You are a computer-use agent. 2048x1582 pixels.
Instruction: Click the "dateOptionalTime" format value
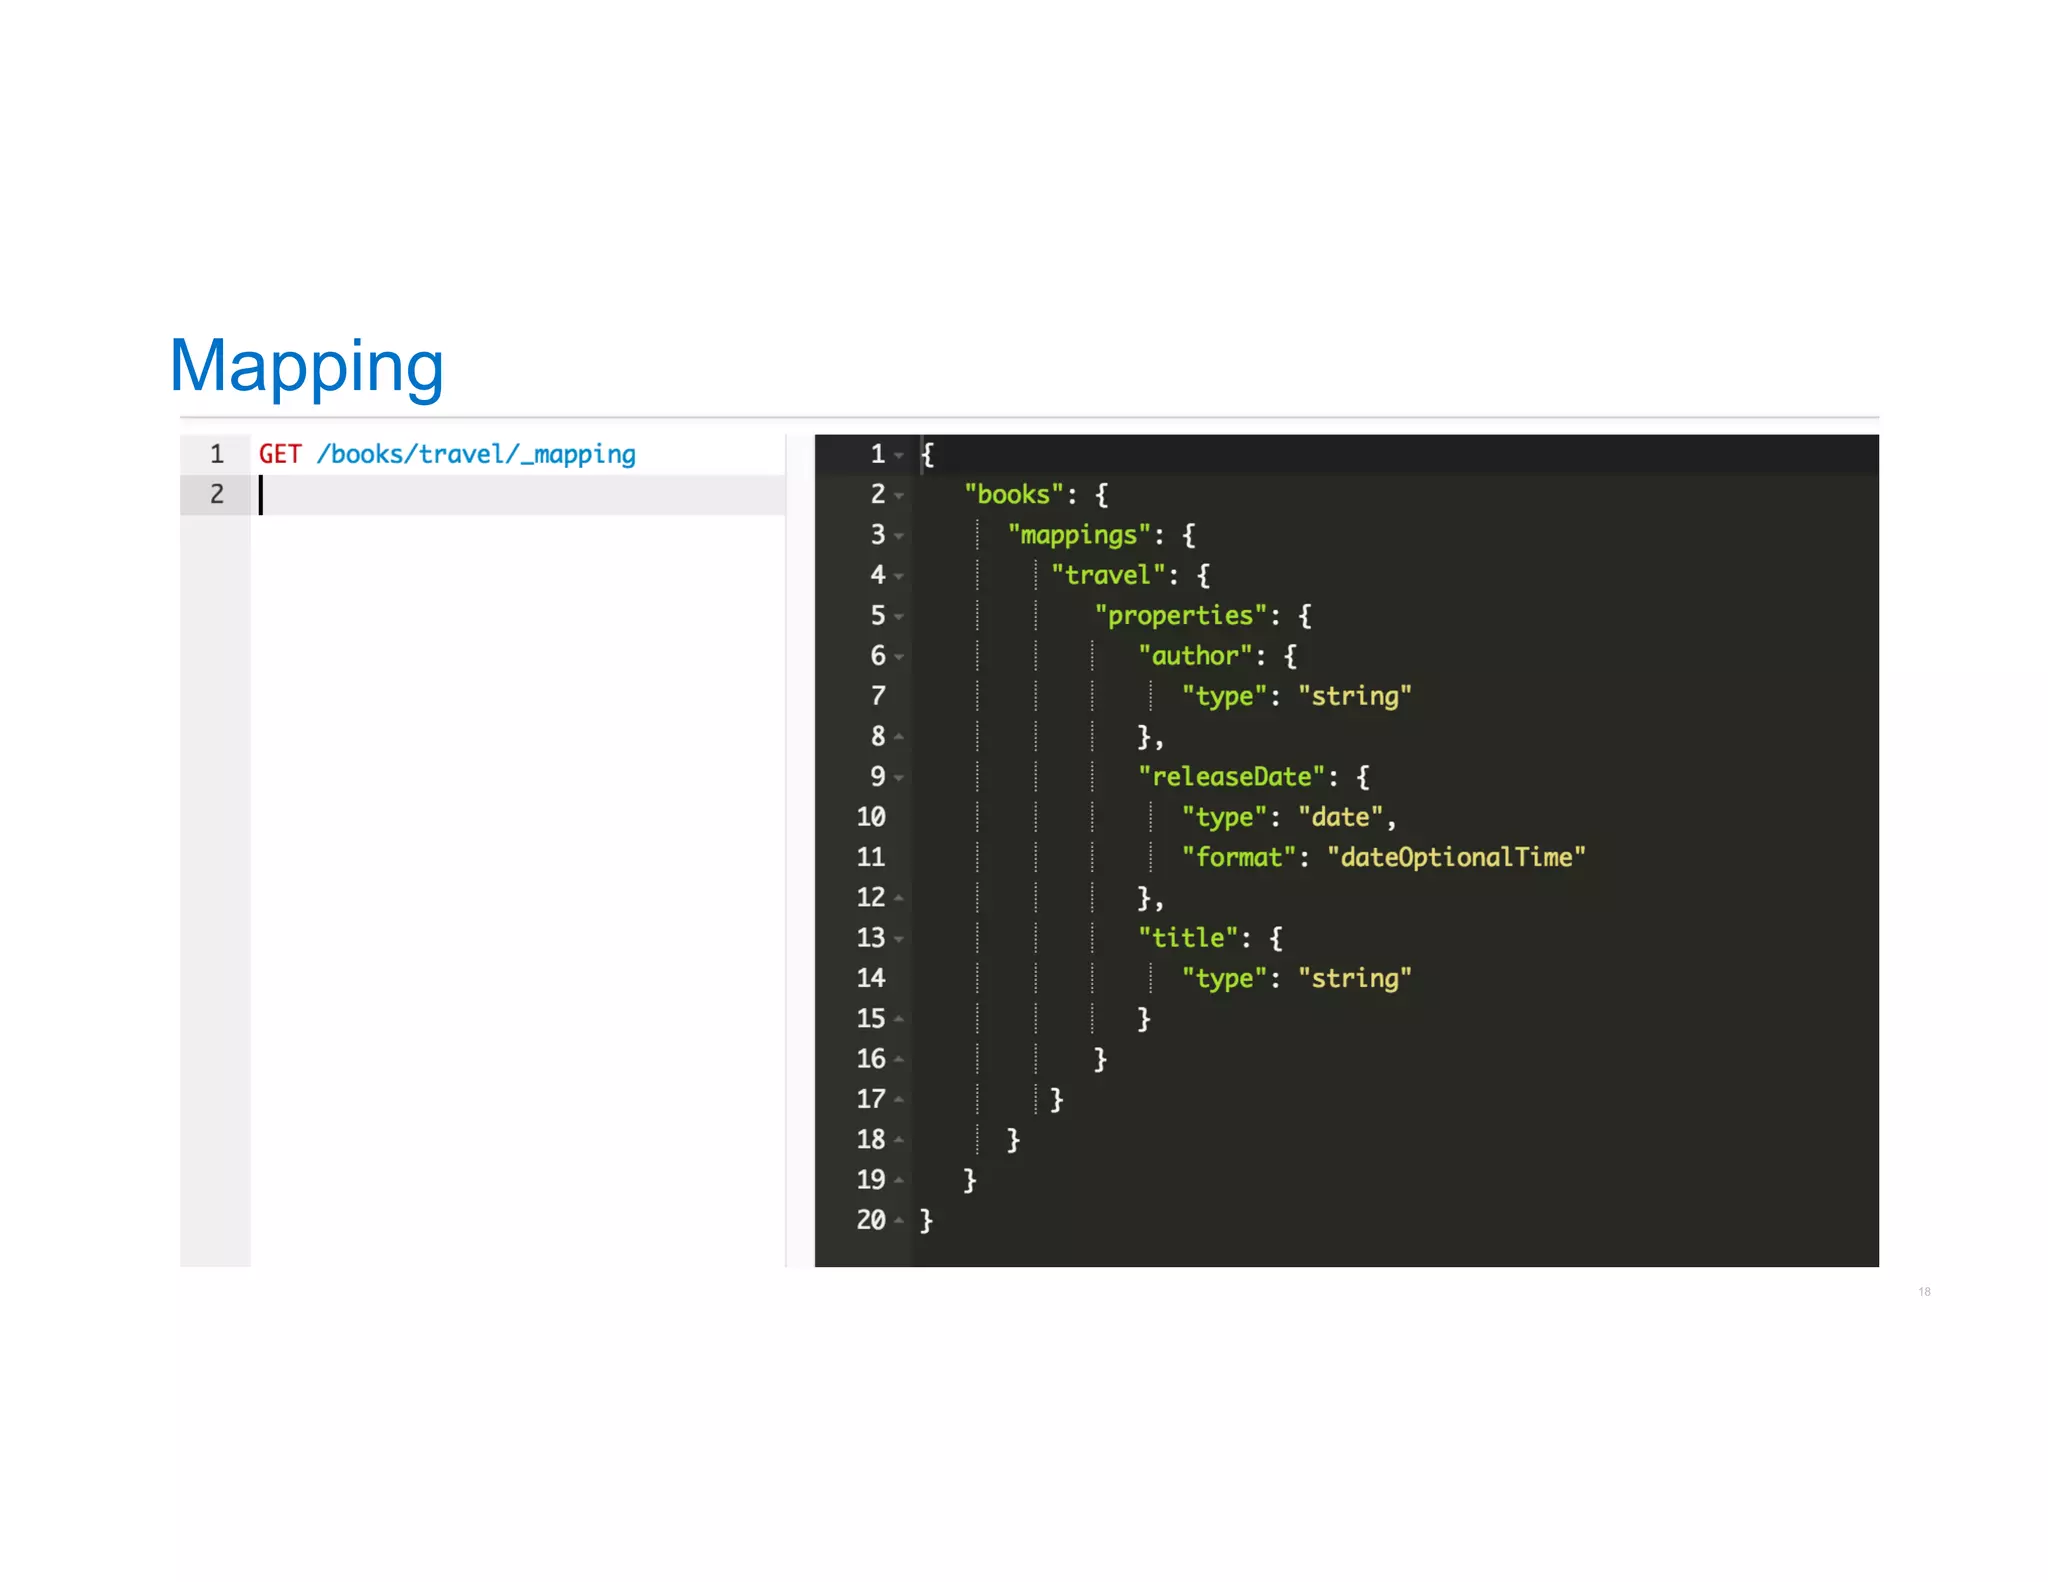(x=1455, y=858)
